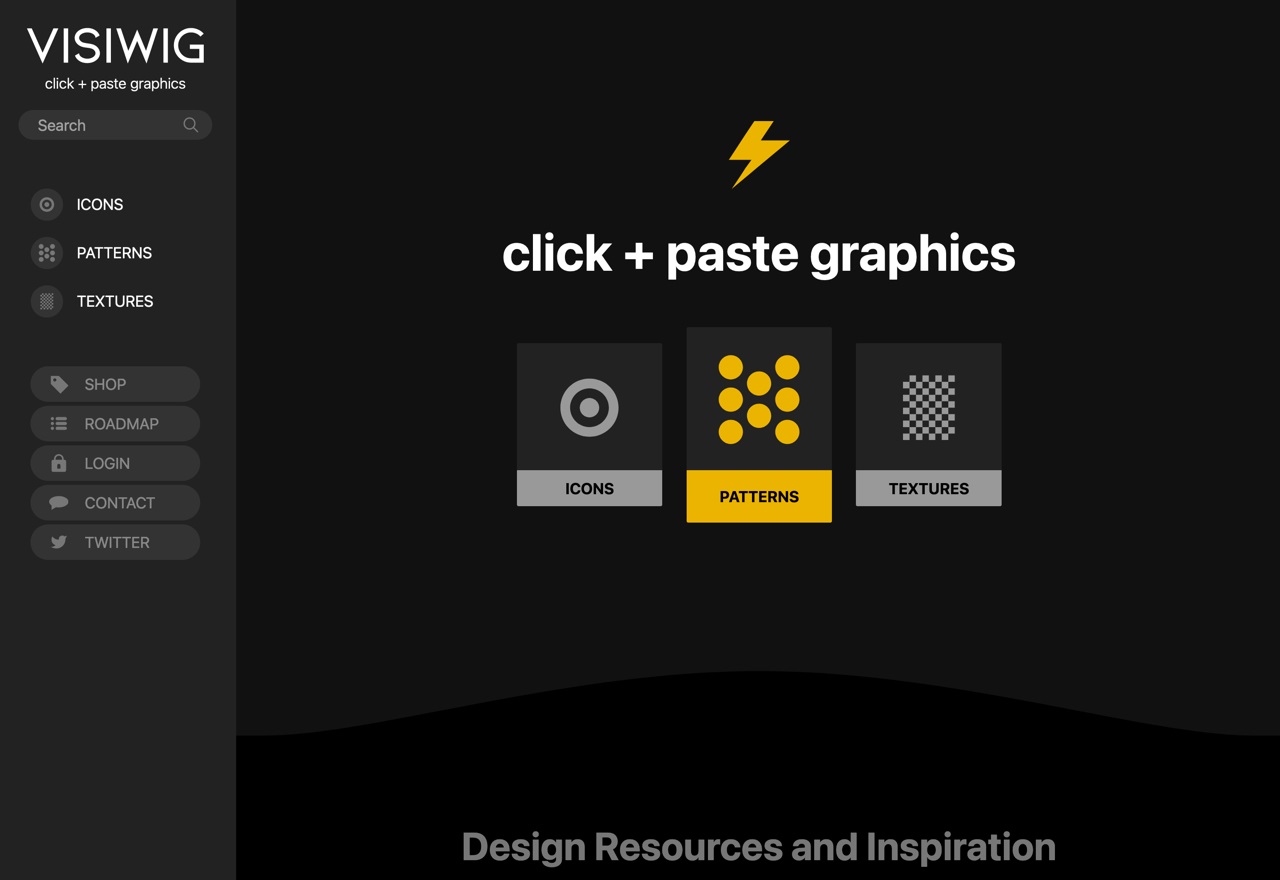Viewport: 1280px width, 880px height.
Task: Open TEXTURES from the sidebar menu
Action: click(115, 301)
